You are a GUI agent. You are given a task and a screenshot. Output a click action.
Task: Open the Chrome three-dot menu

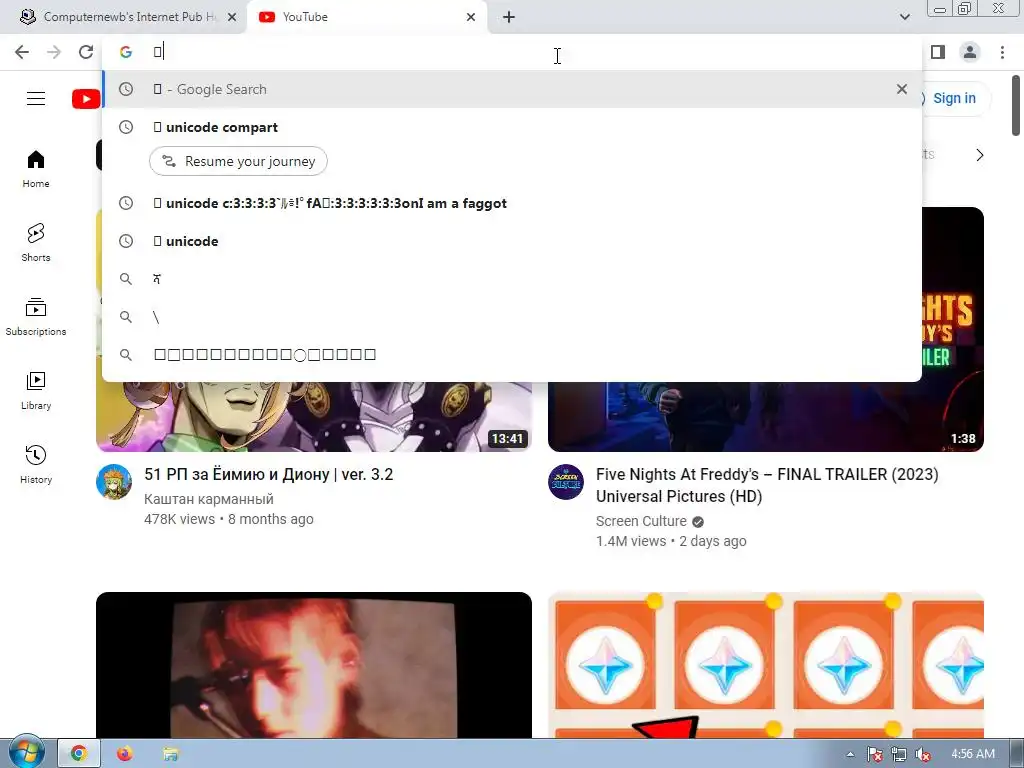pos(1002,52)
